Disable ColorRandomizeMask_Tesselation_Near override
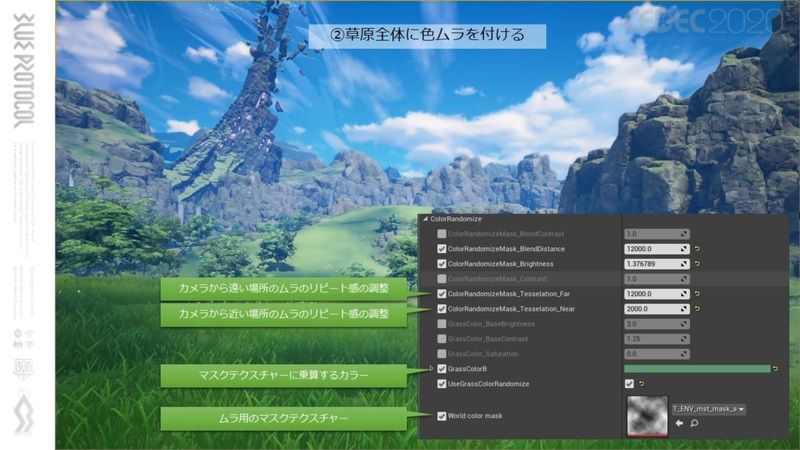This screenshot has height=450, width=800. pos(442,309)
